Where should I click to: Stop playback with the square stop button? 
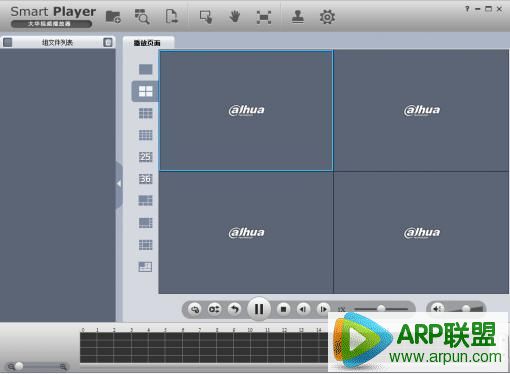pyautogui.click(x=283, y=309)
